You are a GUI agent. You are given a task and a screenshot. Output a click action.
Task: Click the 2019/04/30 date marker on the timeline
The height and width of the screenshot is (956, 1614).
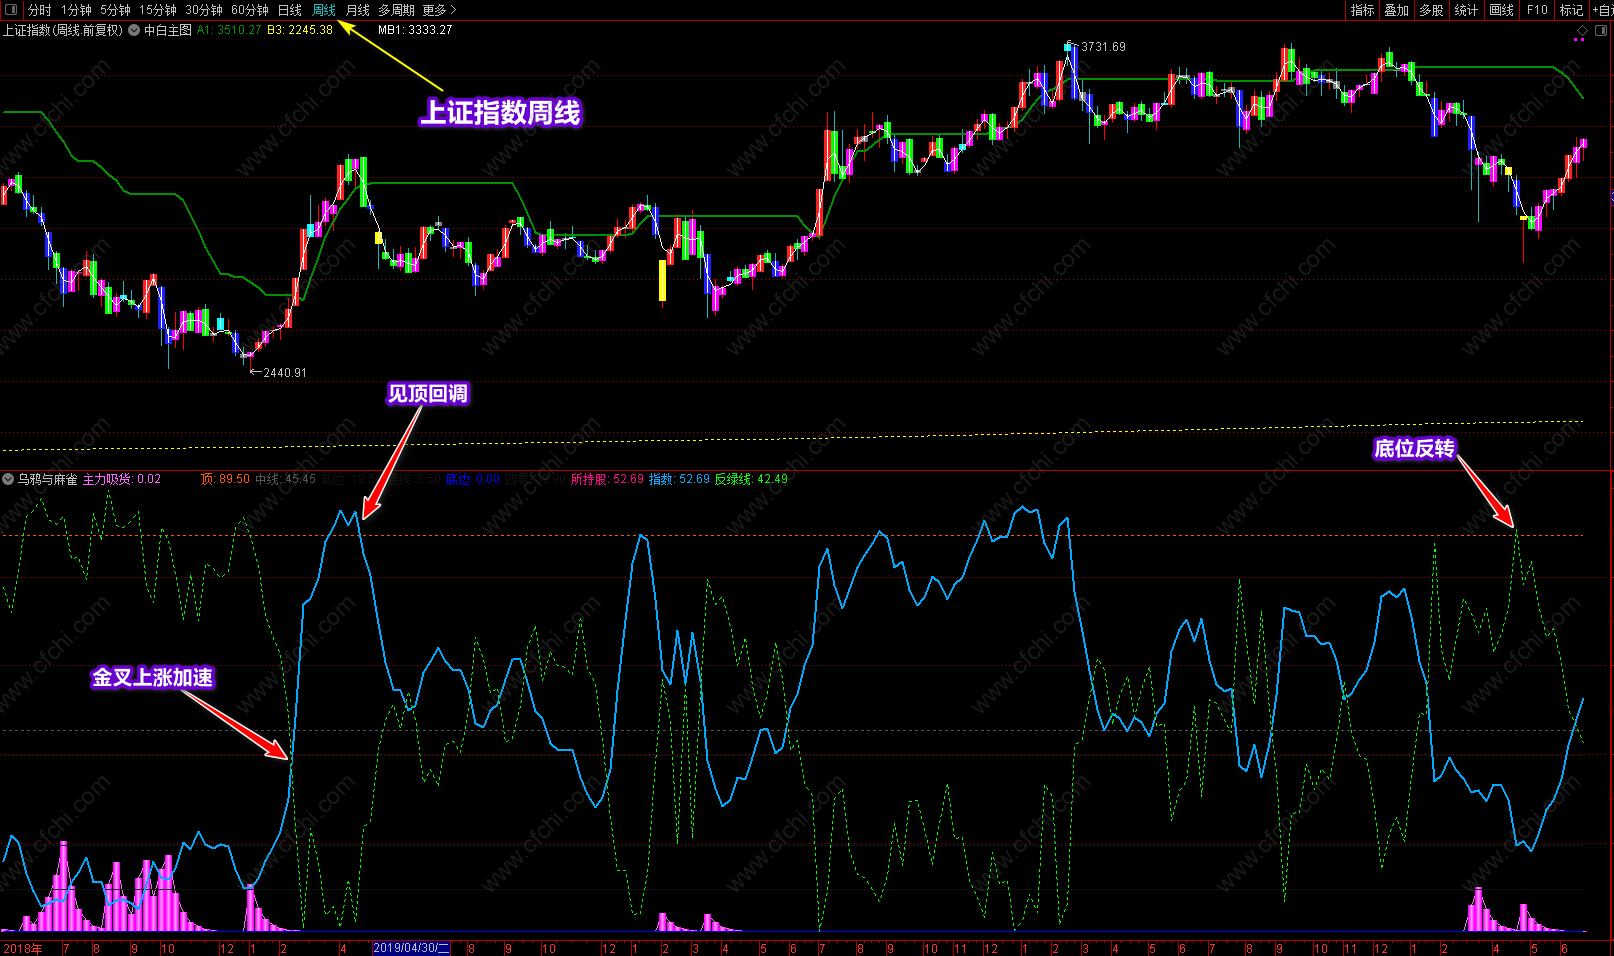(412, 948)
